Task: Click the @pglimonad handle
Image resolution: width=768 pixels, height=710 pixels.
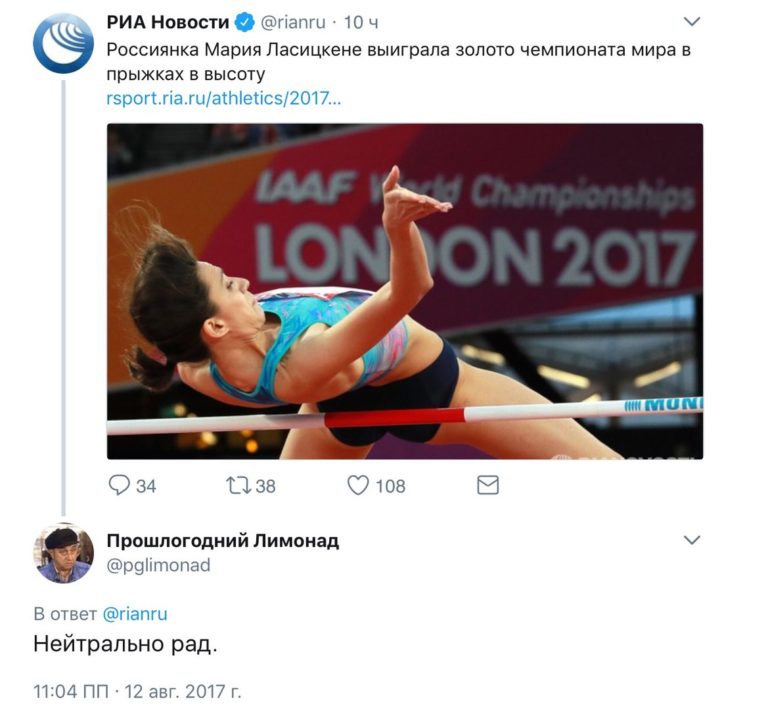Action: [159, 565]
